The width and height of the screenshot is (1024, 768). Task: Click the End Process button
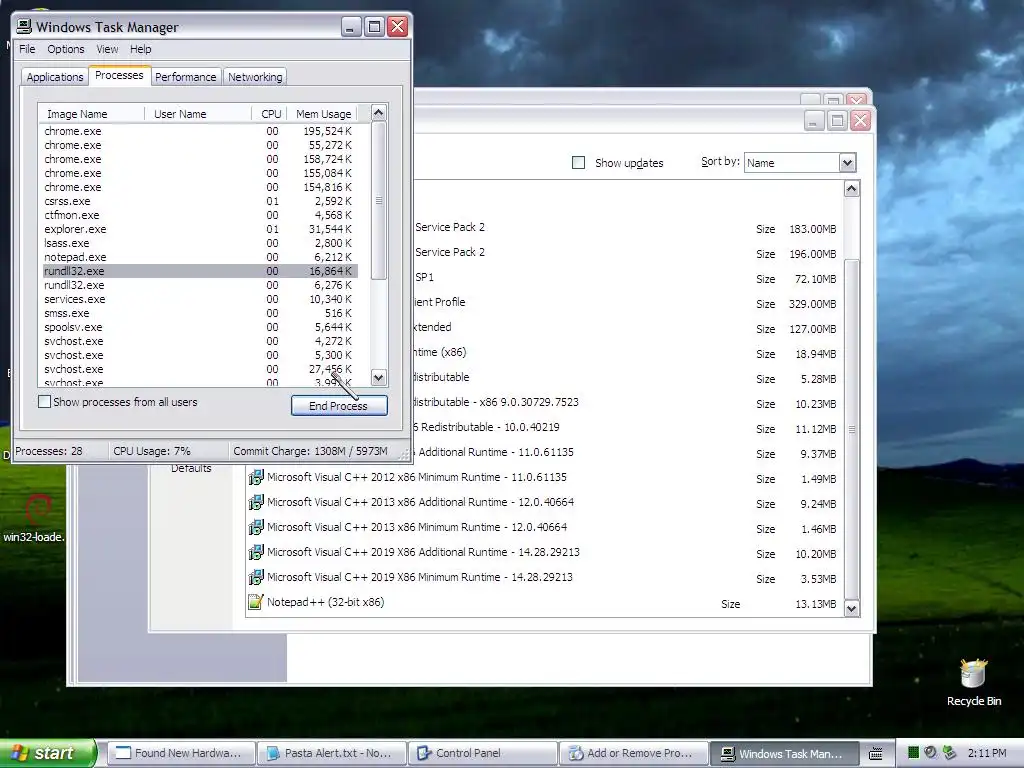click(x=339, y=406)
